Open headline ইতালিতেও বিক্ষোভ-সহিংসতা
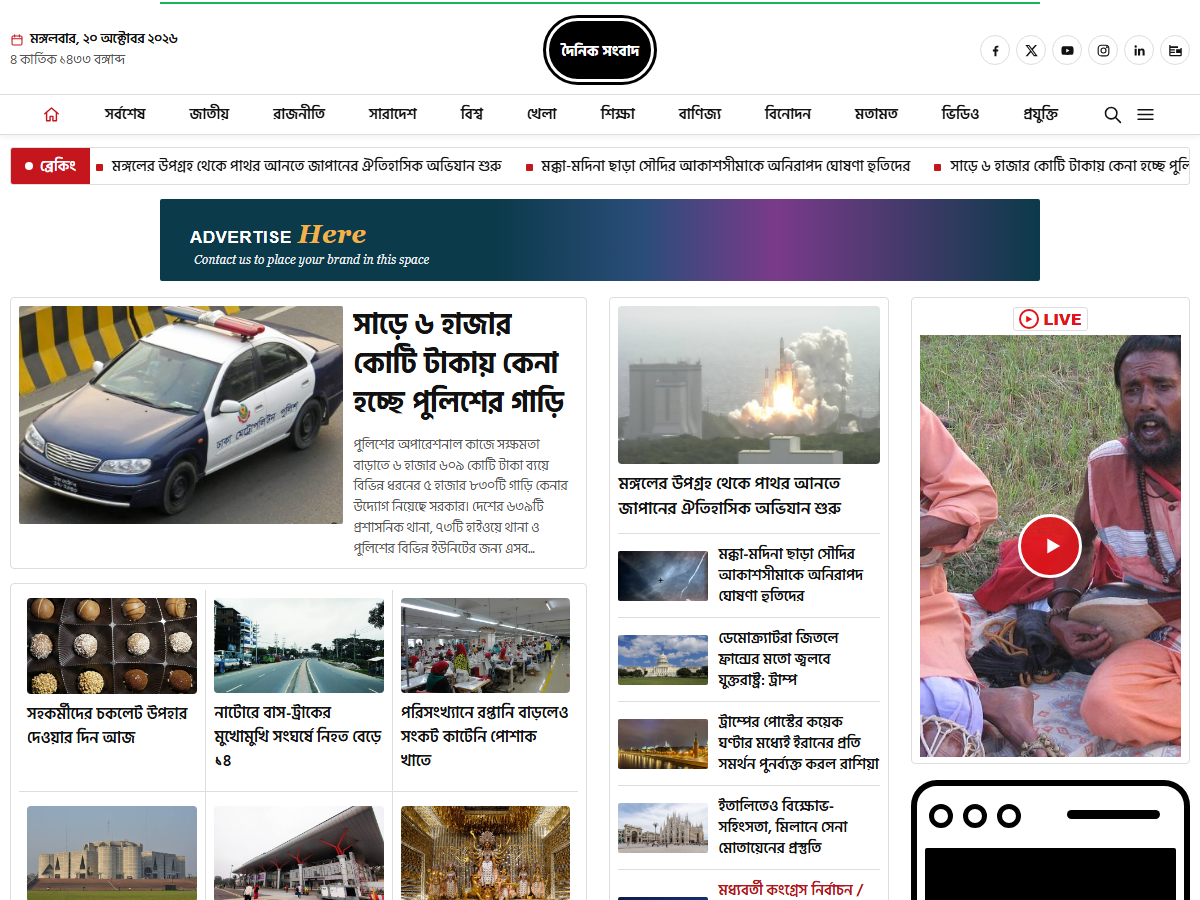 [783, 827]
